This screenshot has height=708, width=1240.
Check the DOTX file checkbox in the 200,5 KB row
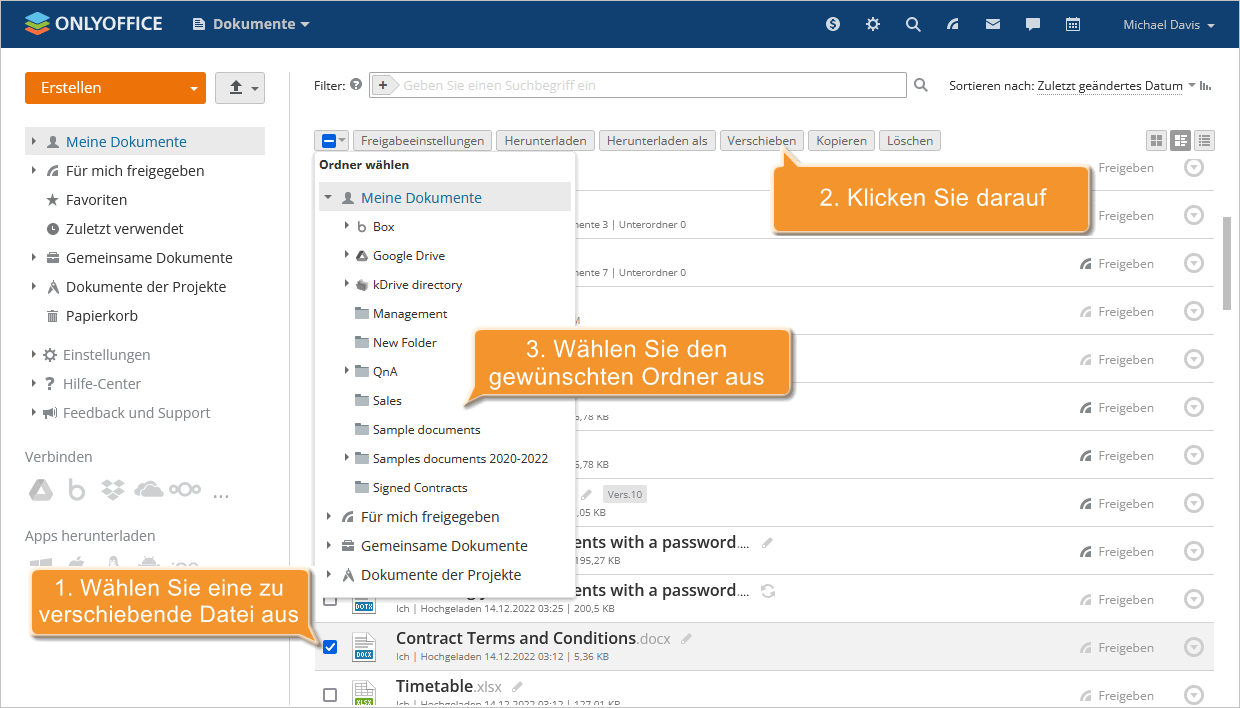pos(330,599)
